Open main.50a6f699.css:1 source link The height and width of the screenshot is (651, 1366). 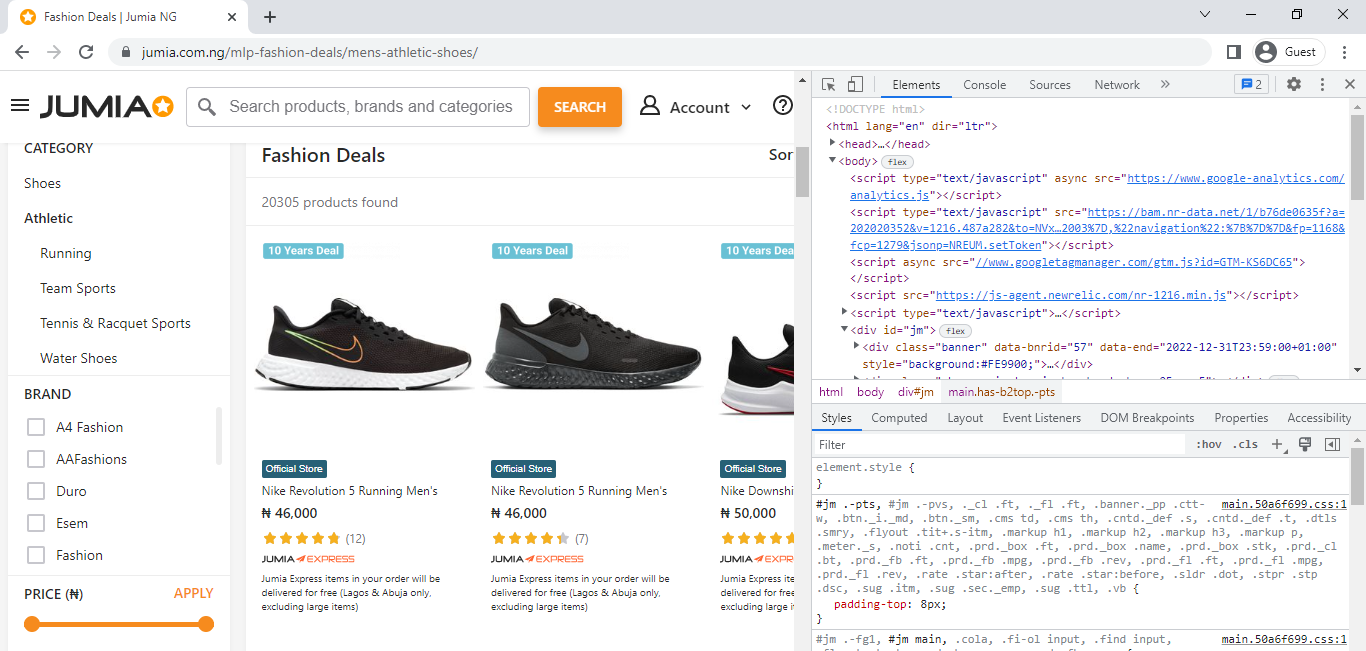point(1284,504)
